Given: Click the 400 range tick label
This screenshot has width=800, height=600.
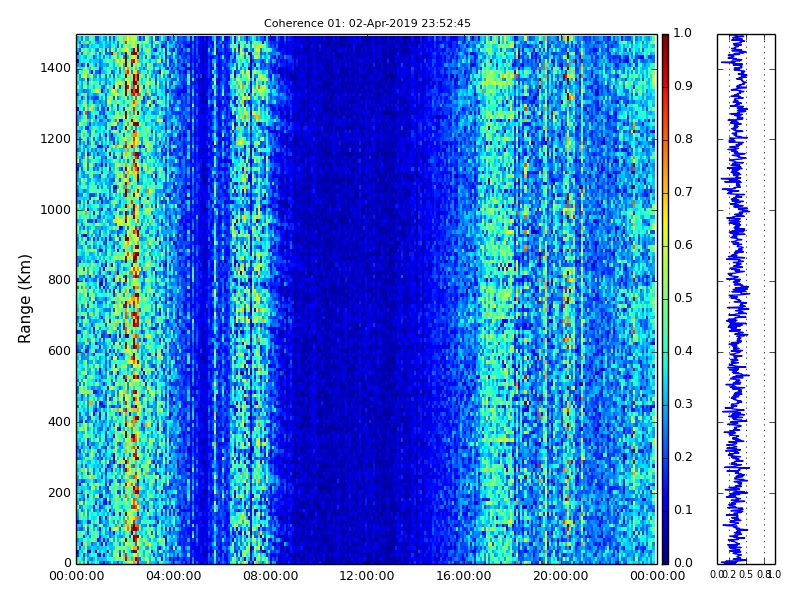Looking at the screenshot, I should [x=59, y=422].
